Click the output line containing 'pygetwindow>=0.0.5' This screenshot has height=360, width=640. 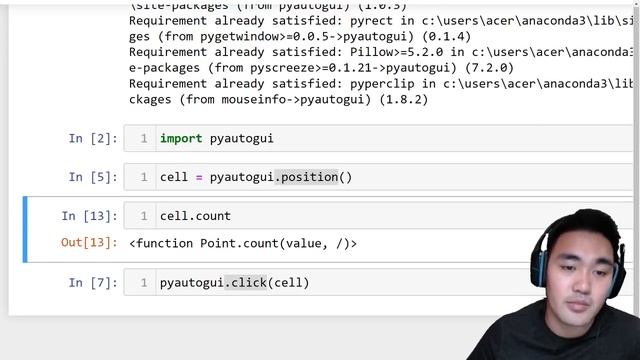click(300, 37)
